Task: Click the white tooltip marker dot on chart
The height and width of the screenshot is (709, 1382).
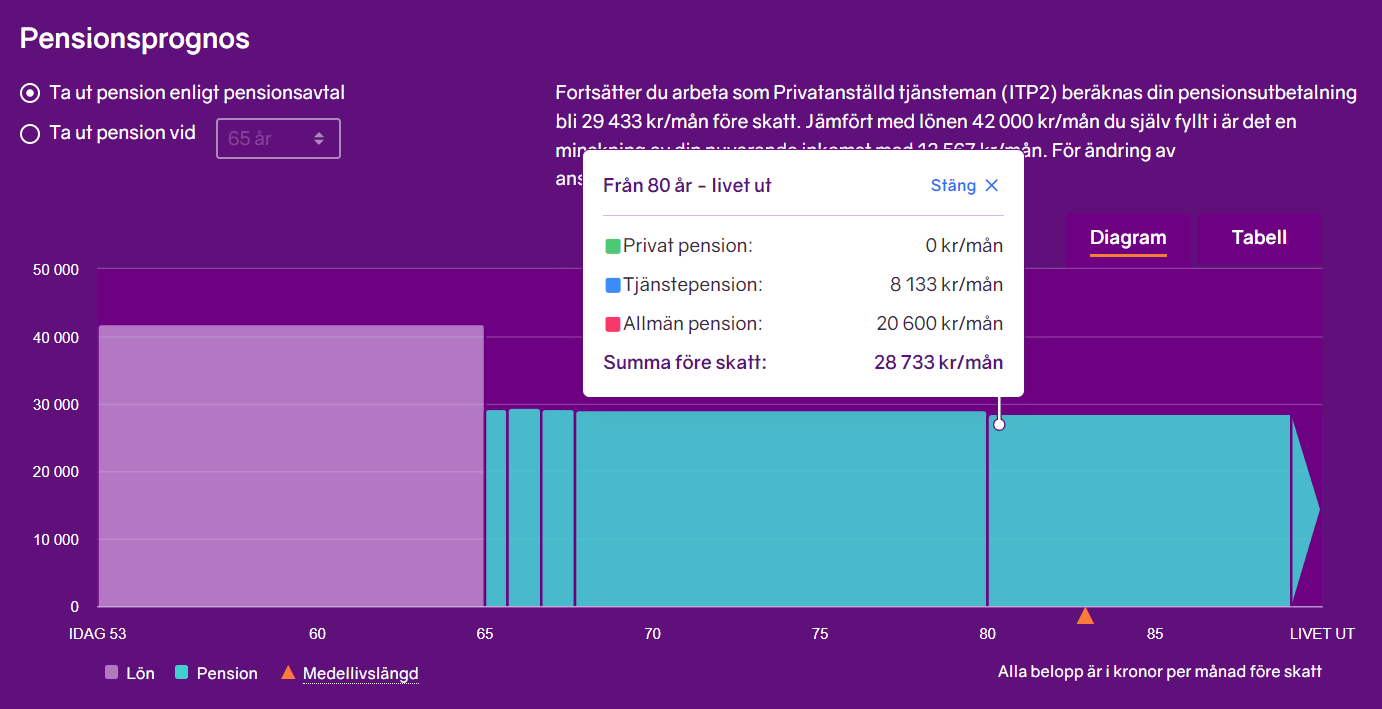Action: (x=998, y=424)
